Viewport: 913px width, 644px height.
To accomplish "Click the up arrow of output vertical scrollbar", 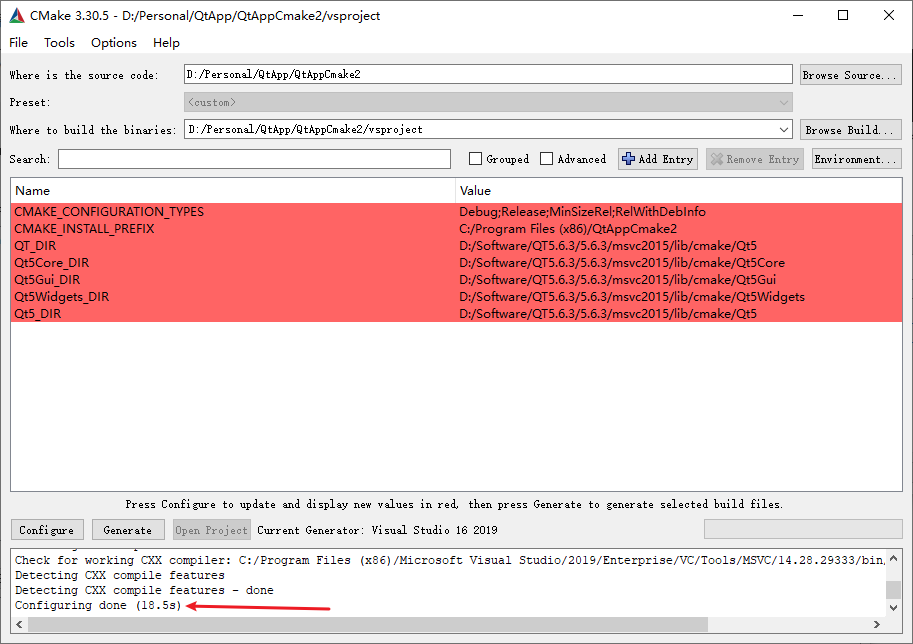I will click(894, 557).
